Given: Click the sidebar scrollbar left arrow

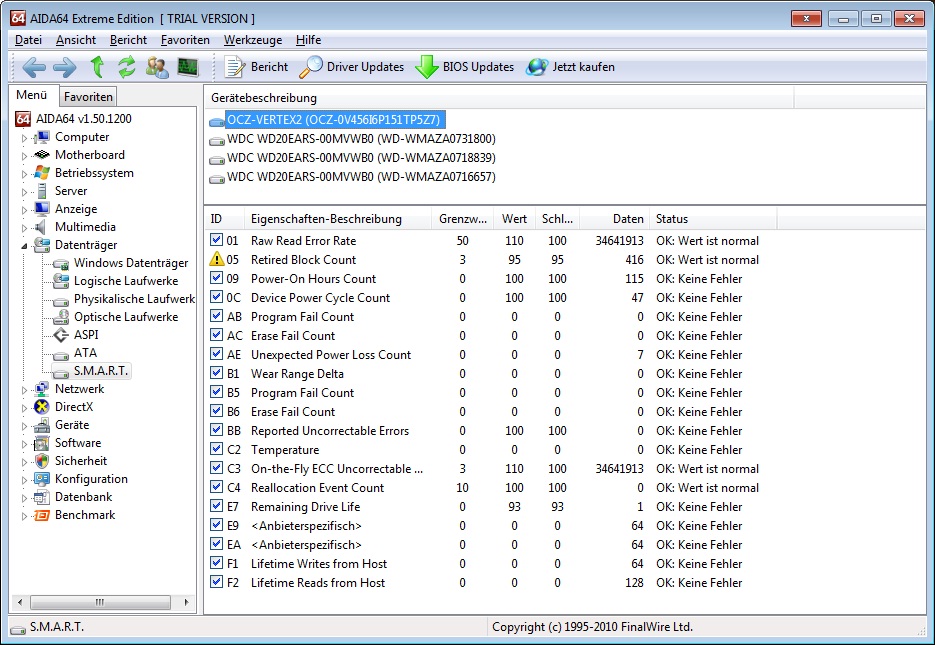Looking at the screenshot, I should (x=20, y=602).
